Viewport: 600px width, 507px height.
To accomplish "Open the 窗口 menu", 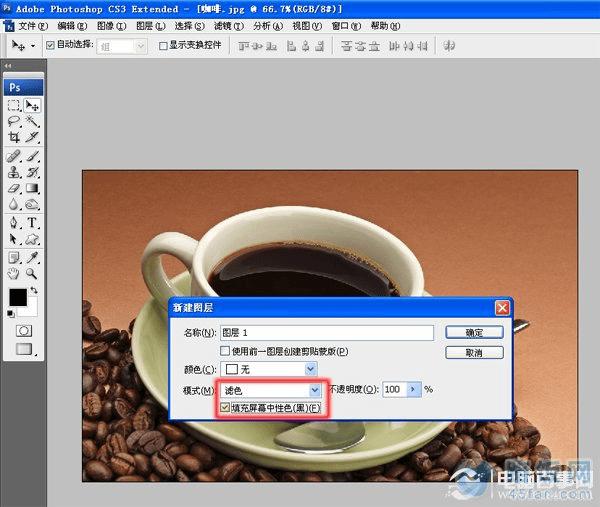I will tap(346, 26).
